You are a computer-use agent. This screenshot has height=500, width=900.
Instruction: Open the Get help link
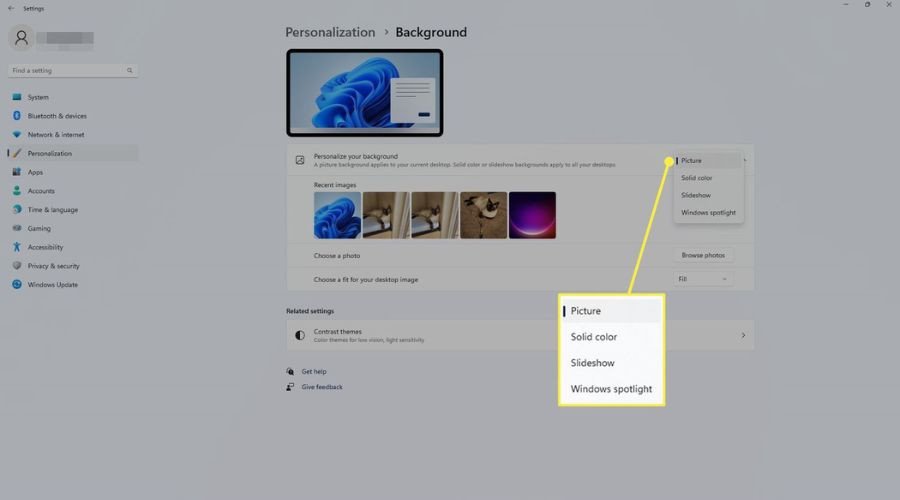click(x=314, y=371)
